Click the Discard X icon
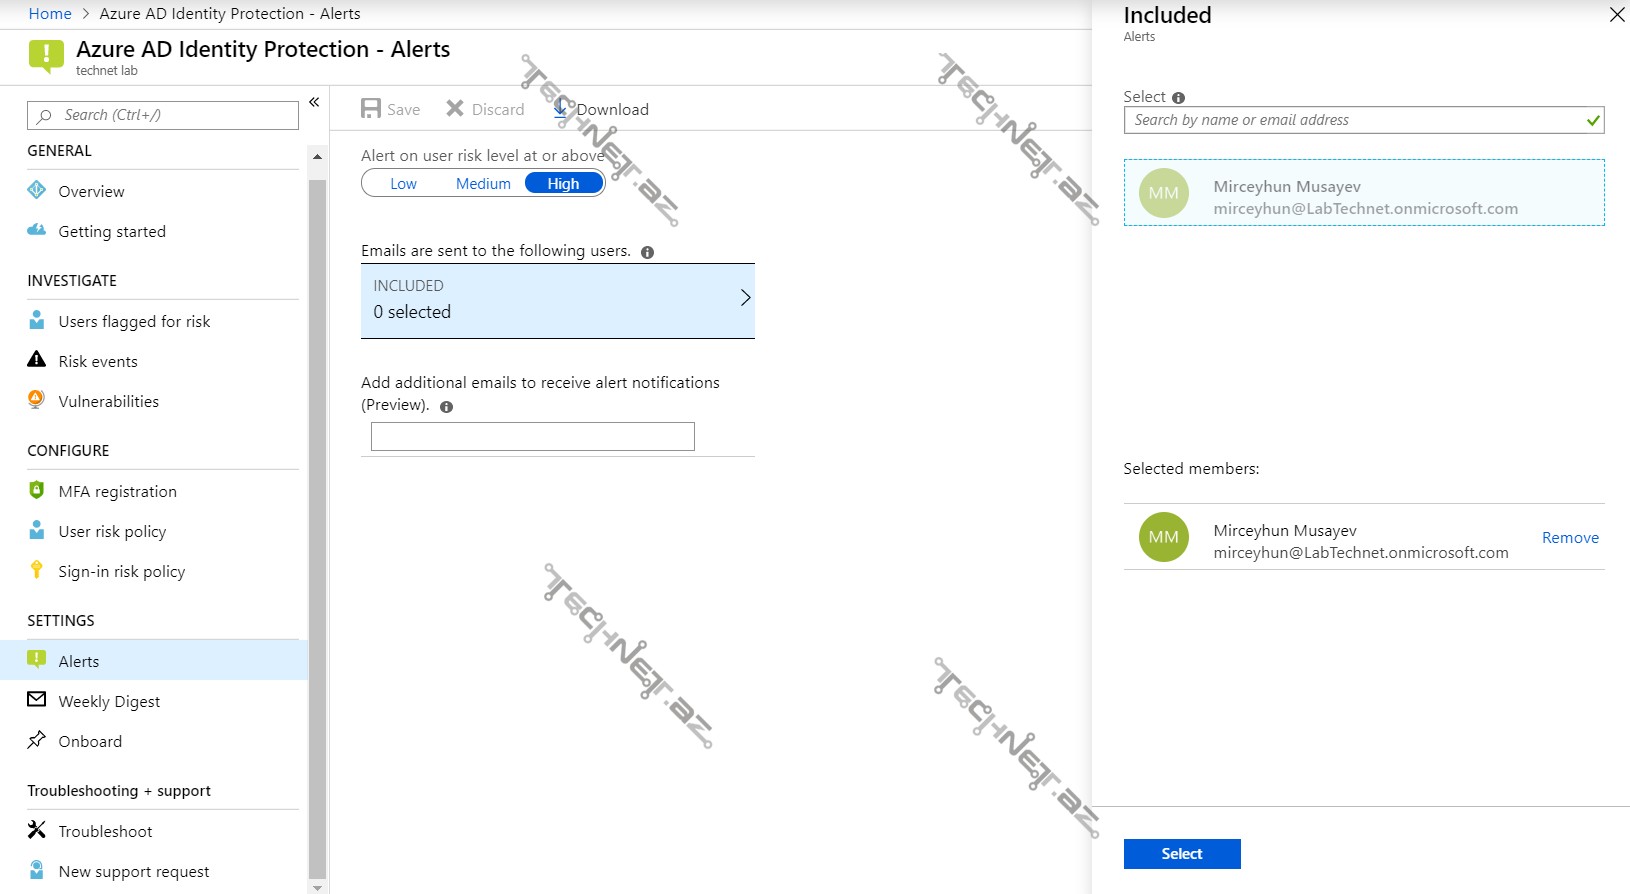Image resolution: width=1630 pixels, height=894 pixels. coord(455,109)
